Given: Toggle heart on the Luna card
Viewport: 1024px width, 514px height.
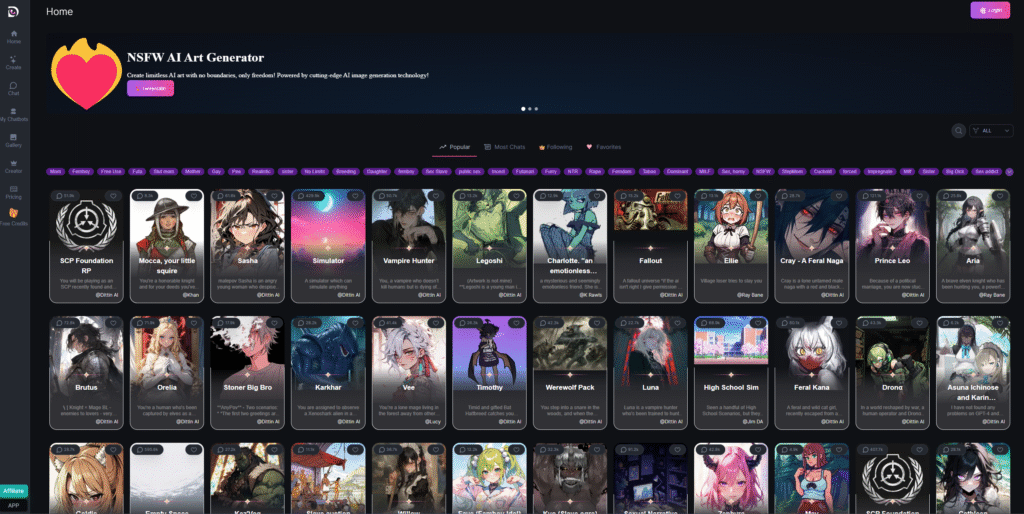Looking at the screenshot, I should coord(677,323).
